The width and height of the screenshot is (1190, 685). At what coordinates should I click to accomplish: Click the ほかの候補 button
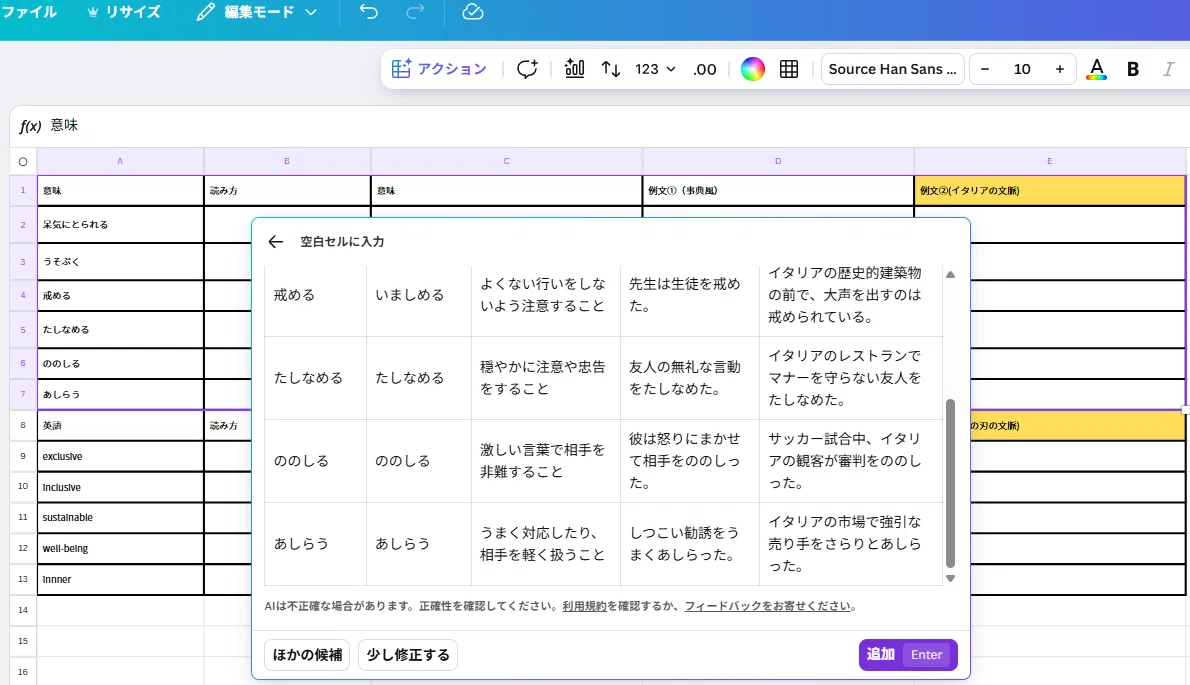pyautogui.click(x=307, y=655)
